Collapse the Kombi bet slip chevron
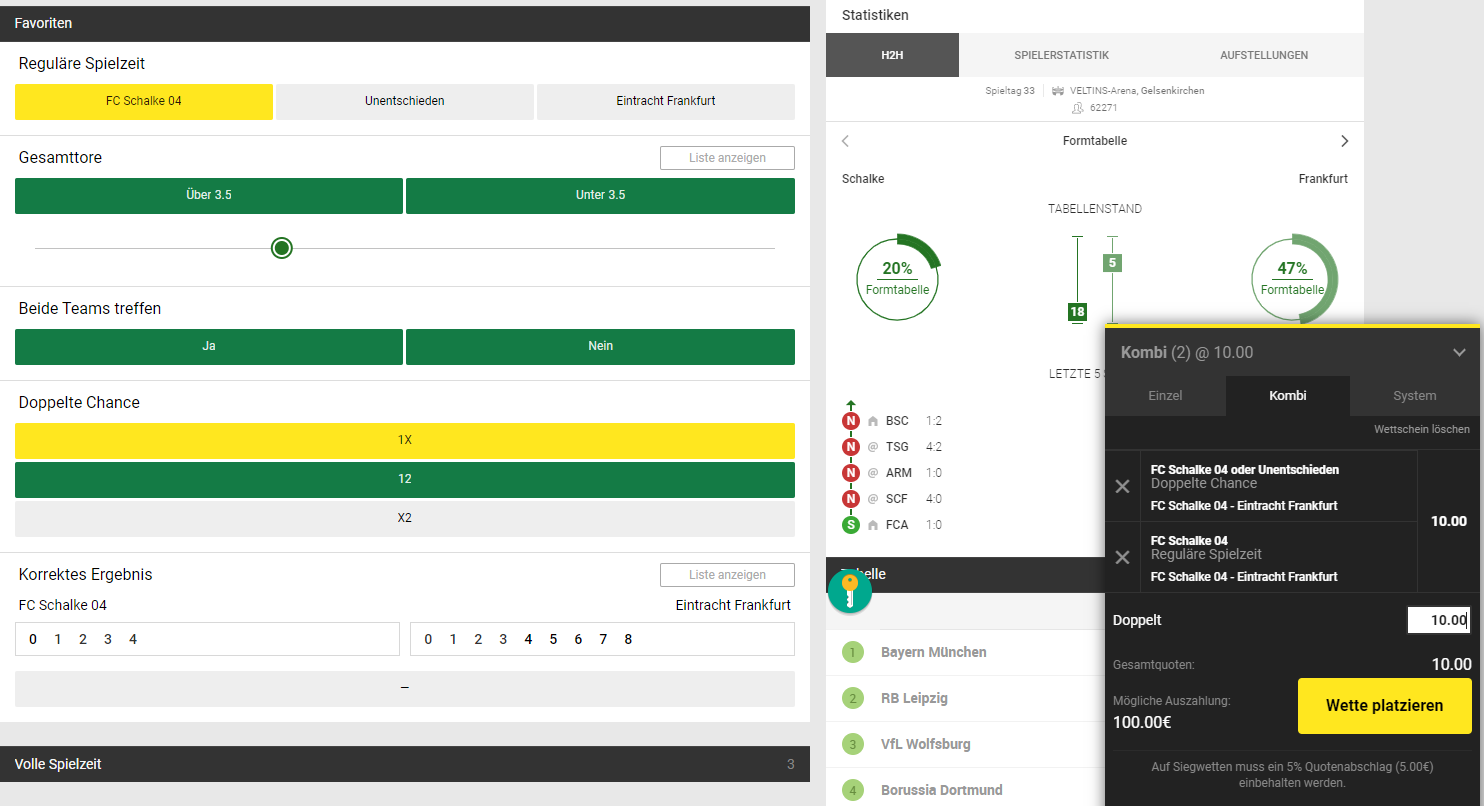Image resolution: width=1484 pixels, height=806 pixels. 1459,352
